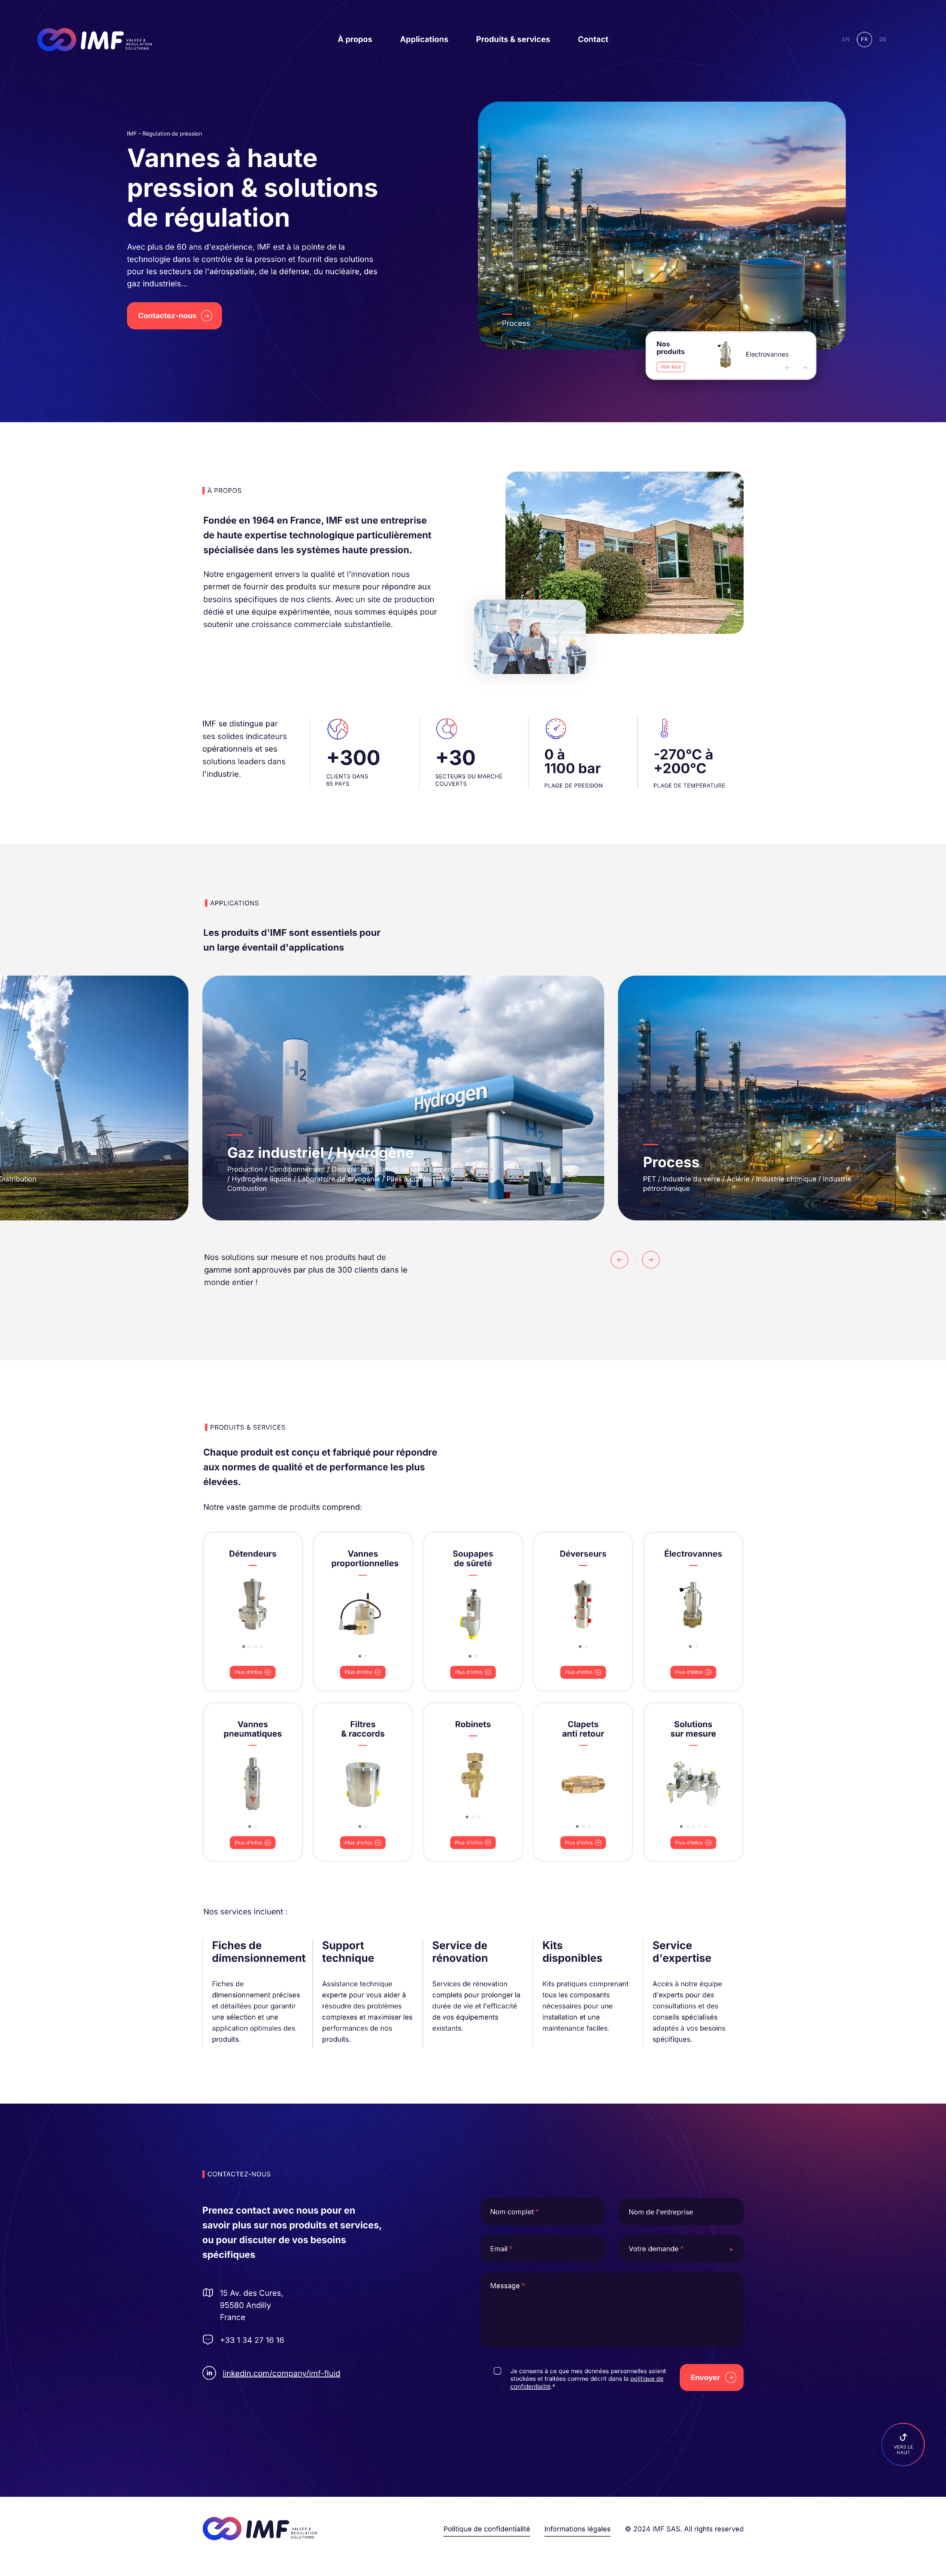Viewport: 946px width, 2560px height.
Task: Go to the Applications nav item
Action: pyautogui.click(x=423, y=40)
